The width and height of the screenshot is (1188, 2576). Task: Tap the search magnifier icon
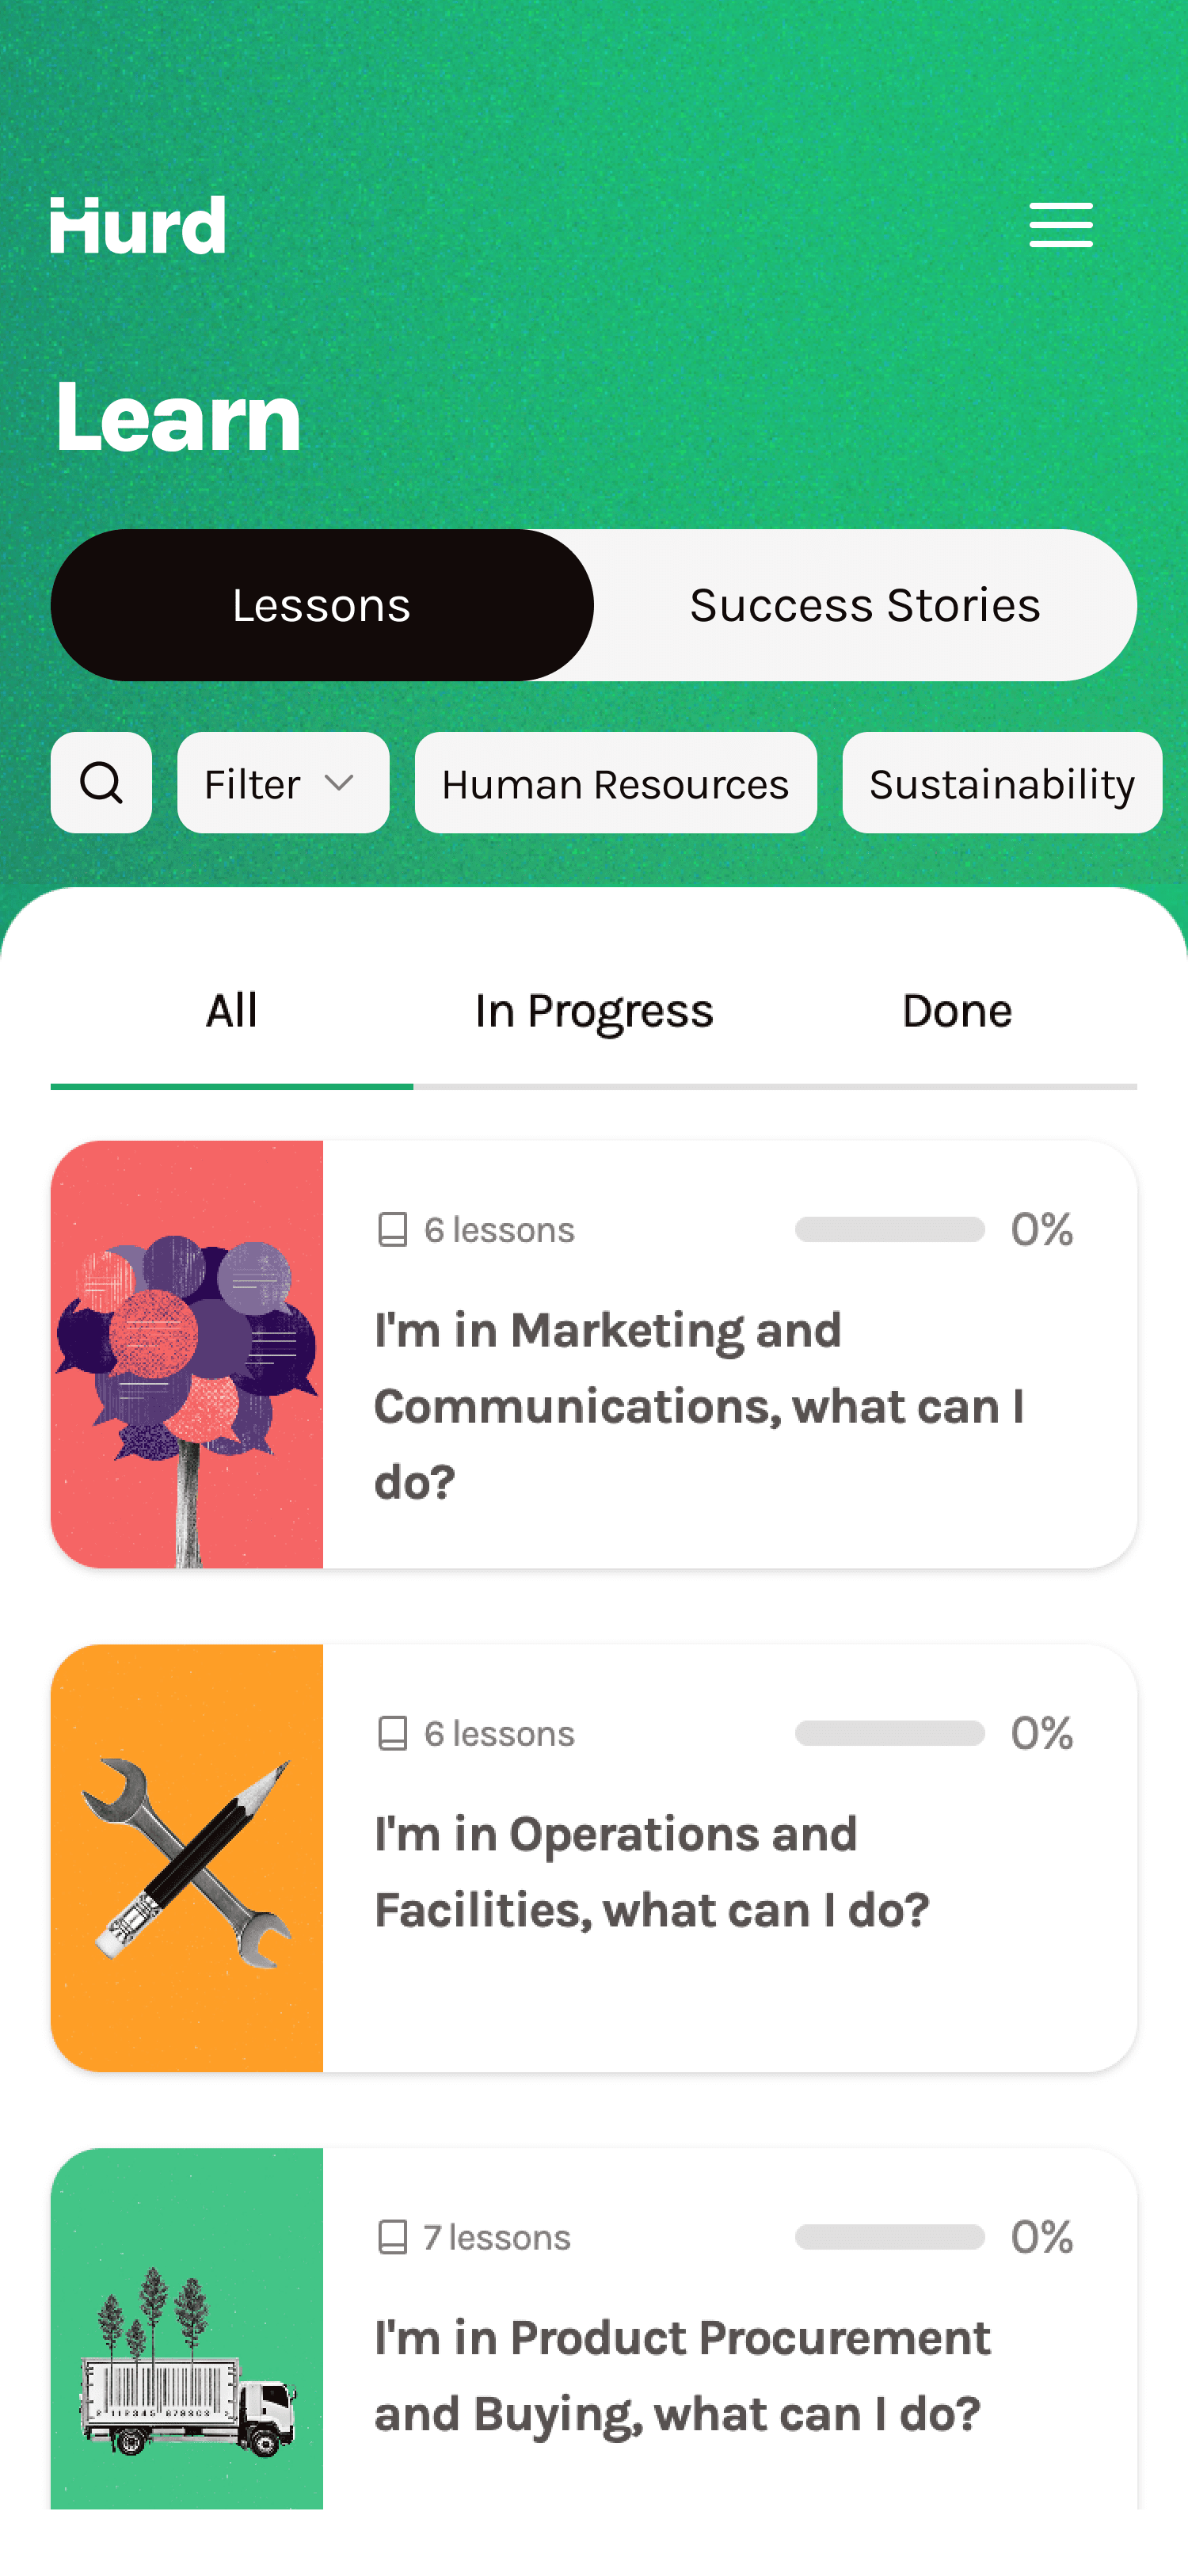(x=101, y=782)
